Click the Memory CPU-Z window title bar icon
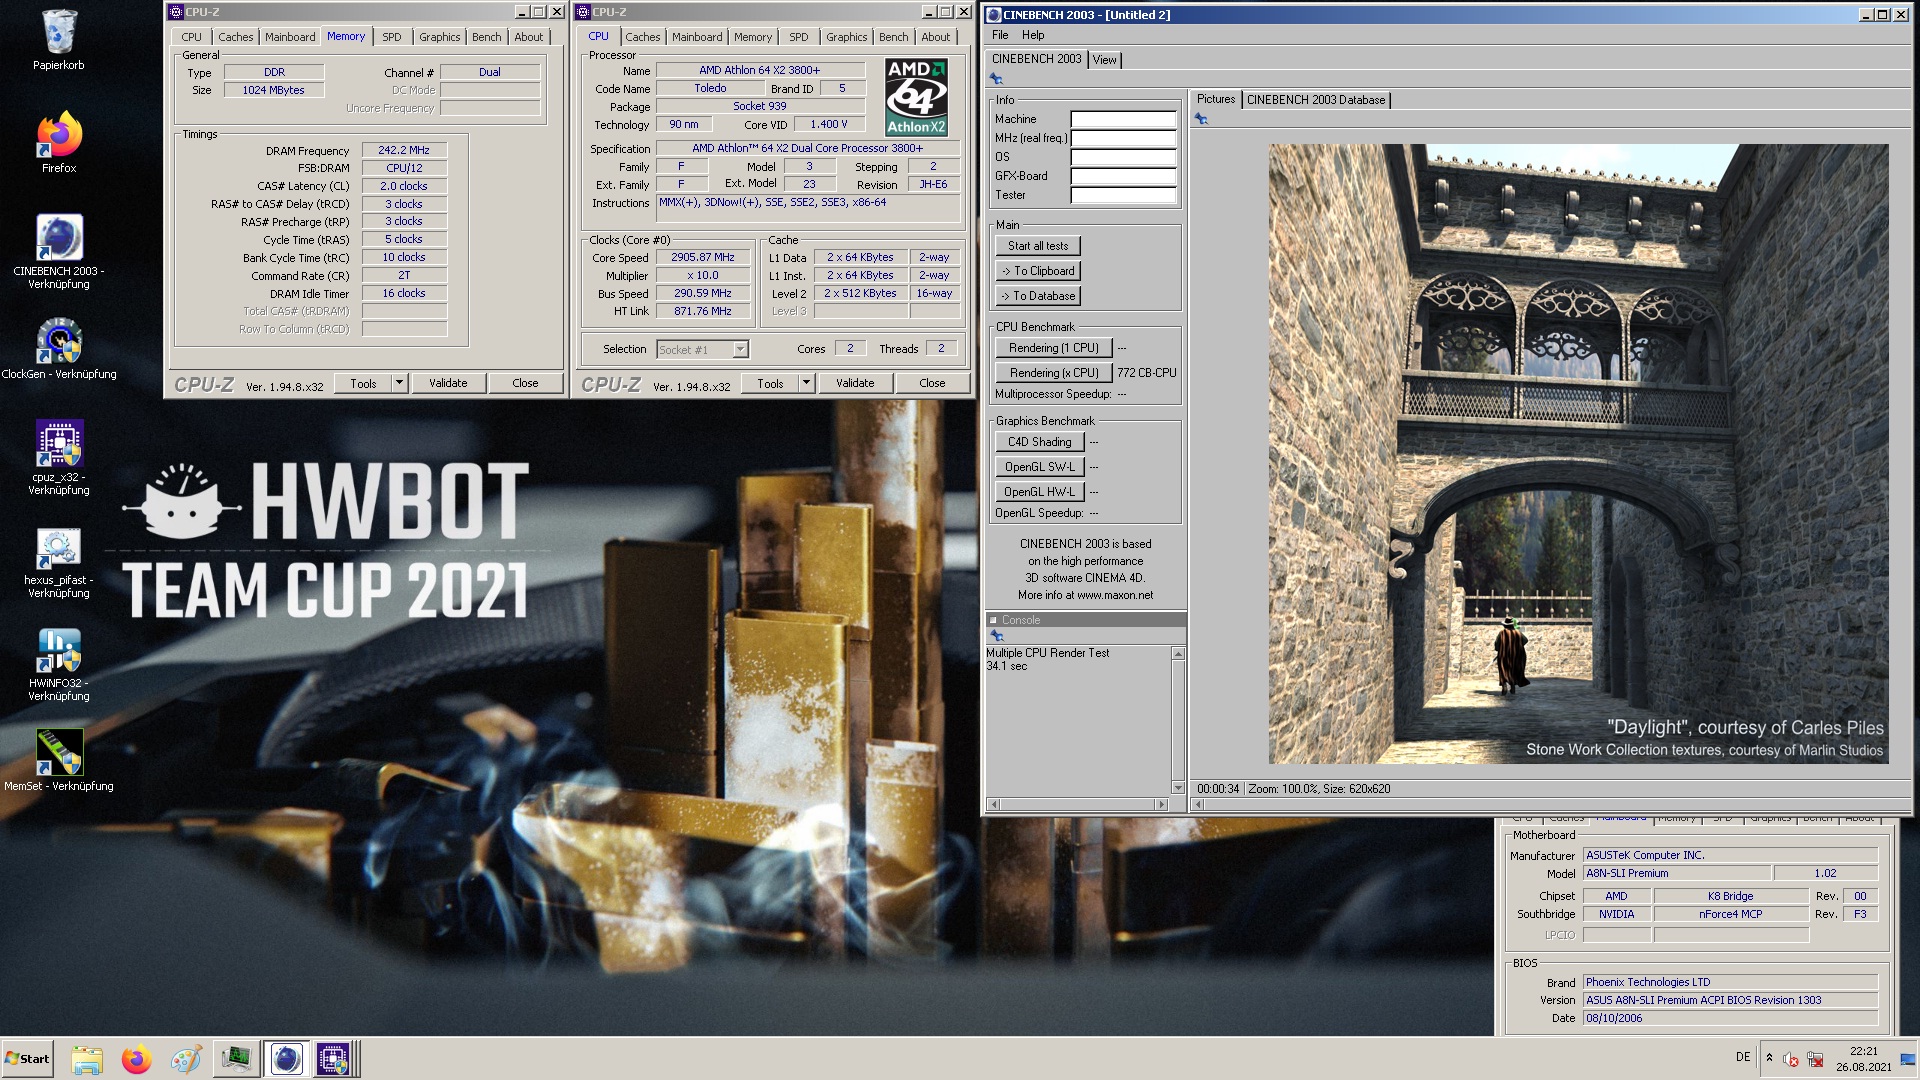 coord(176,12)
